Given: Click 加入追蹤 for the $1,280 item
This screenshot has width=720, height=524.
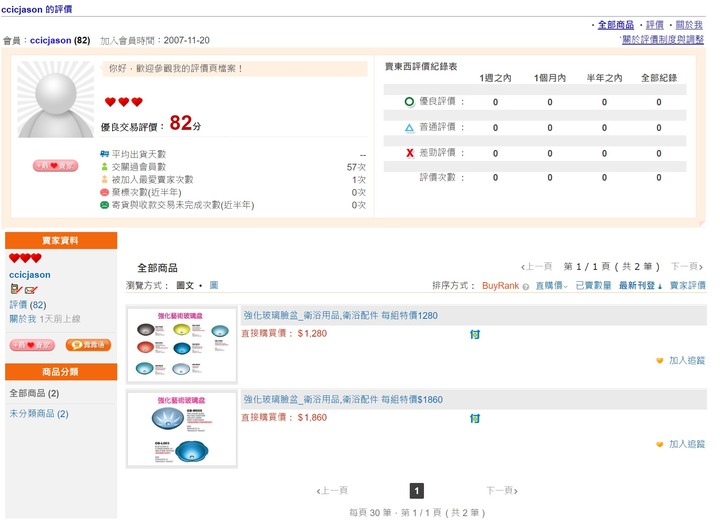Looking at the screenshot, I should [686, 361].
